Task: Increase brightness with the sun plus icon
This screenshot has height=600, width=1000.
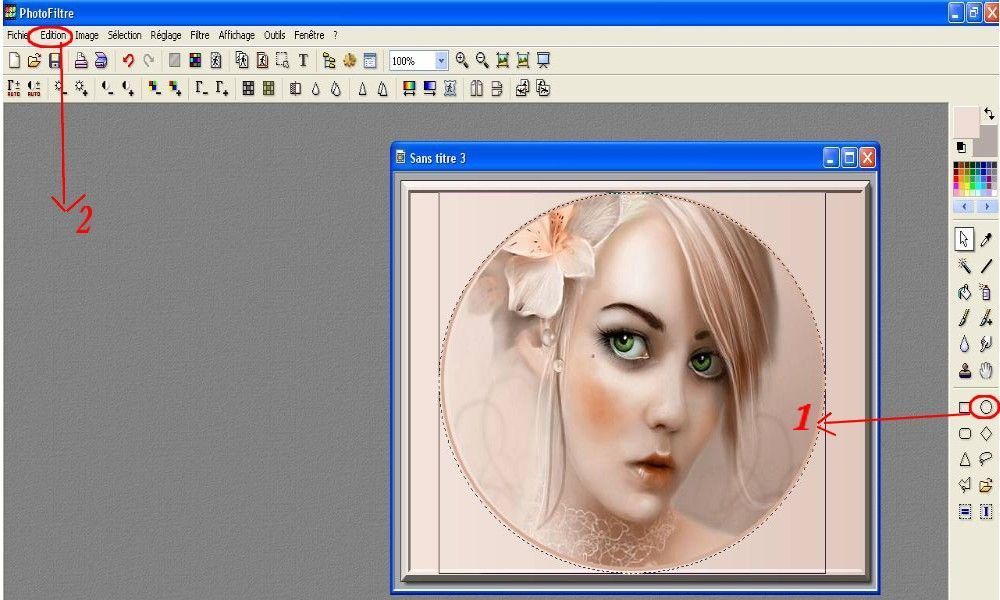Action: click(81, 88)
